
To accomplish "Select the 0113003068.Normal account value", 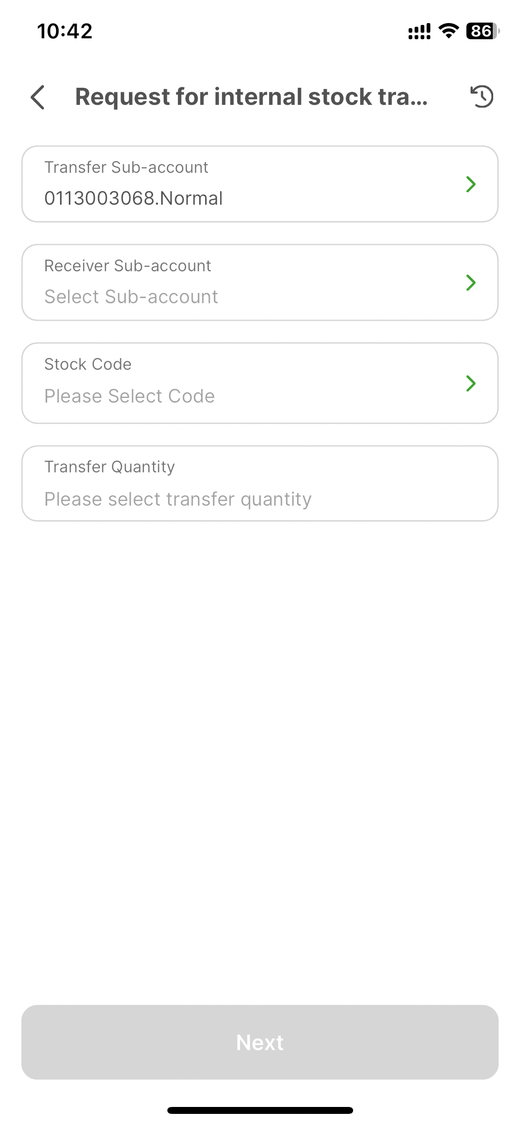I will (133, 198).
